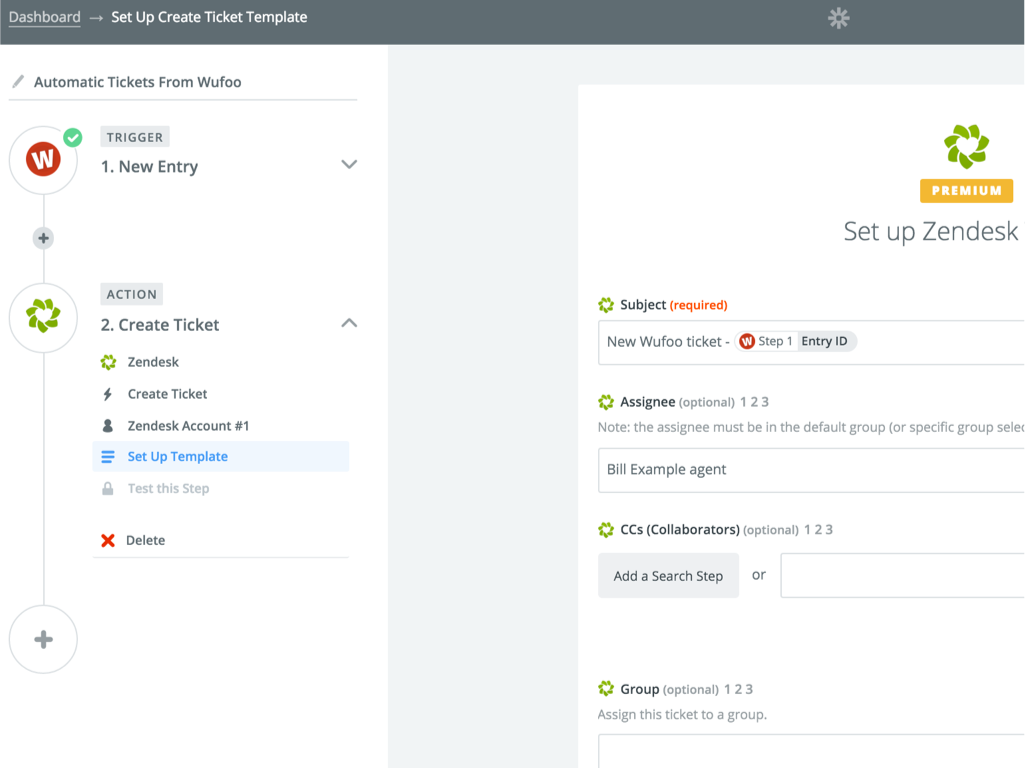Click the Zapier loading asterisk logo
The height and width of the screenshot is (768, 1025).
tap(838, 18)
